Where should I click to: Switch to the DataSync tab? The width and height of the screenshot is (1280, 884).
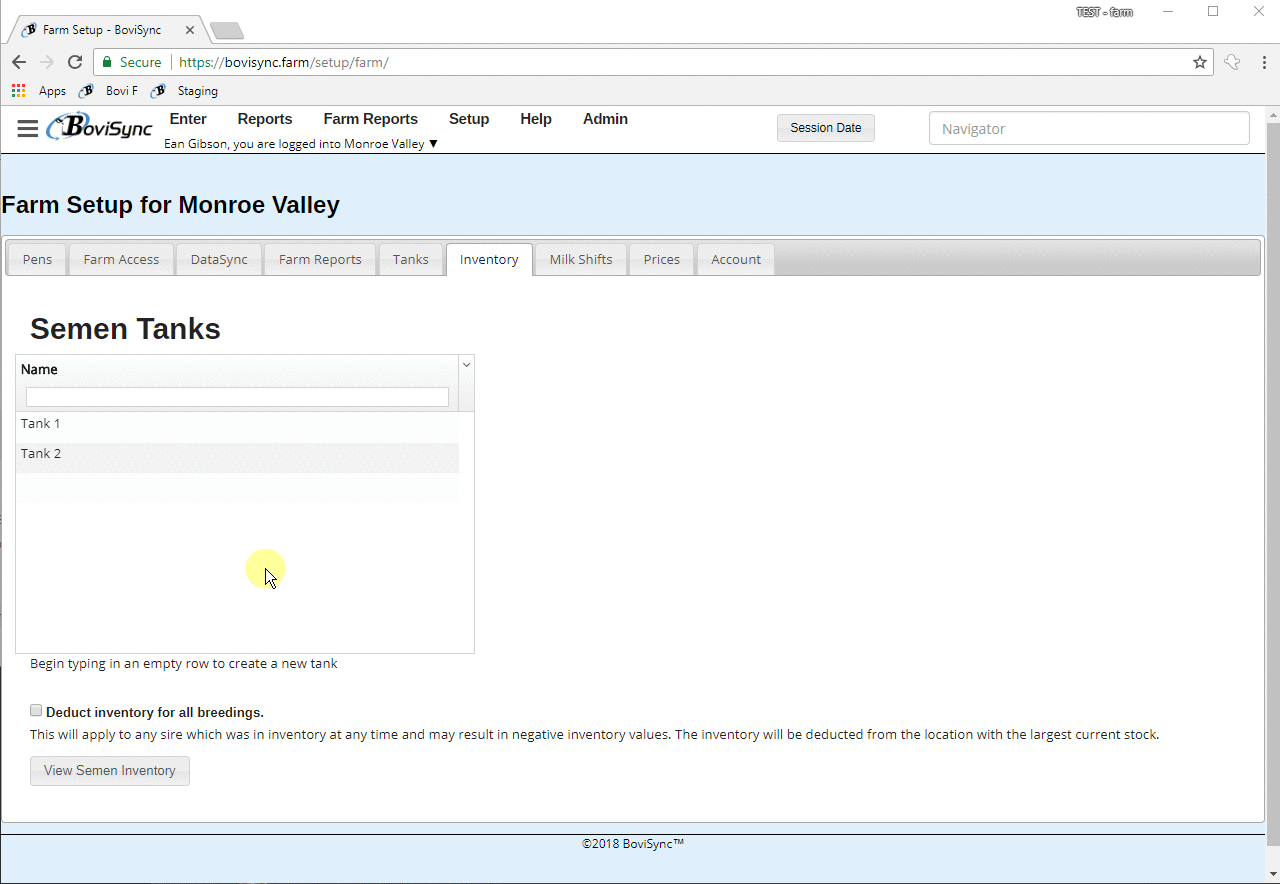coord(219,259)
